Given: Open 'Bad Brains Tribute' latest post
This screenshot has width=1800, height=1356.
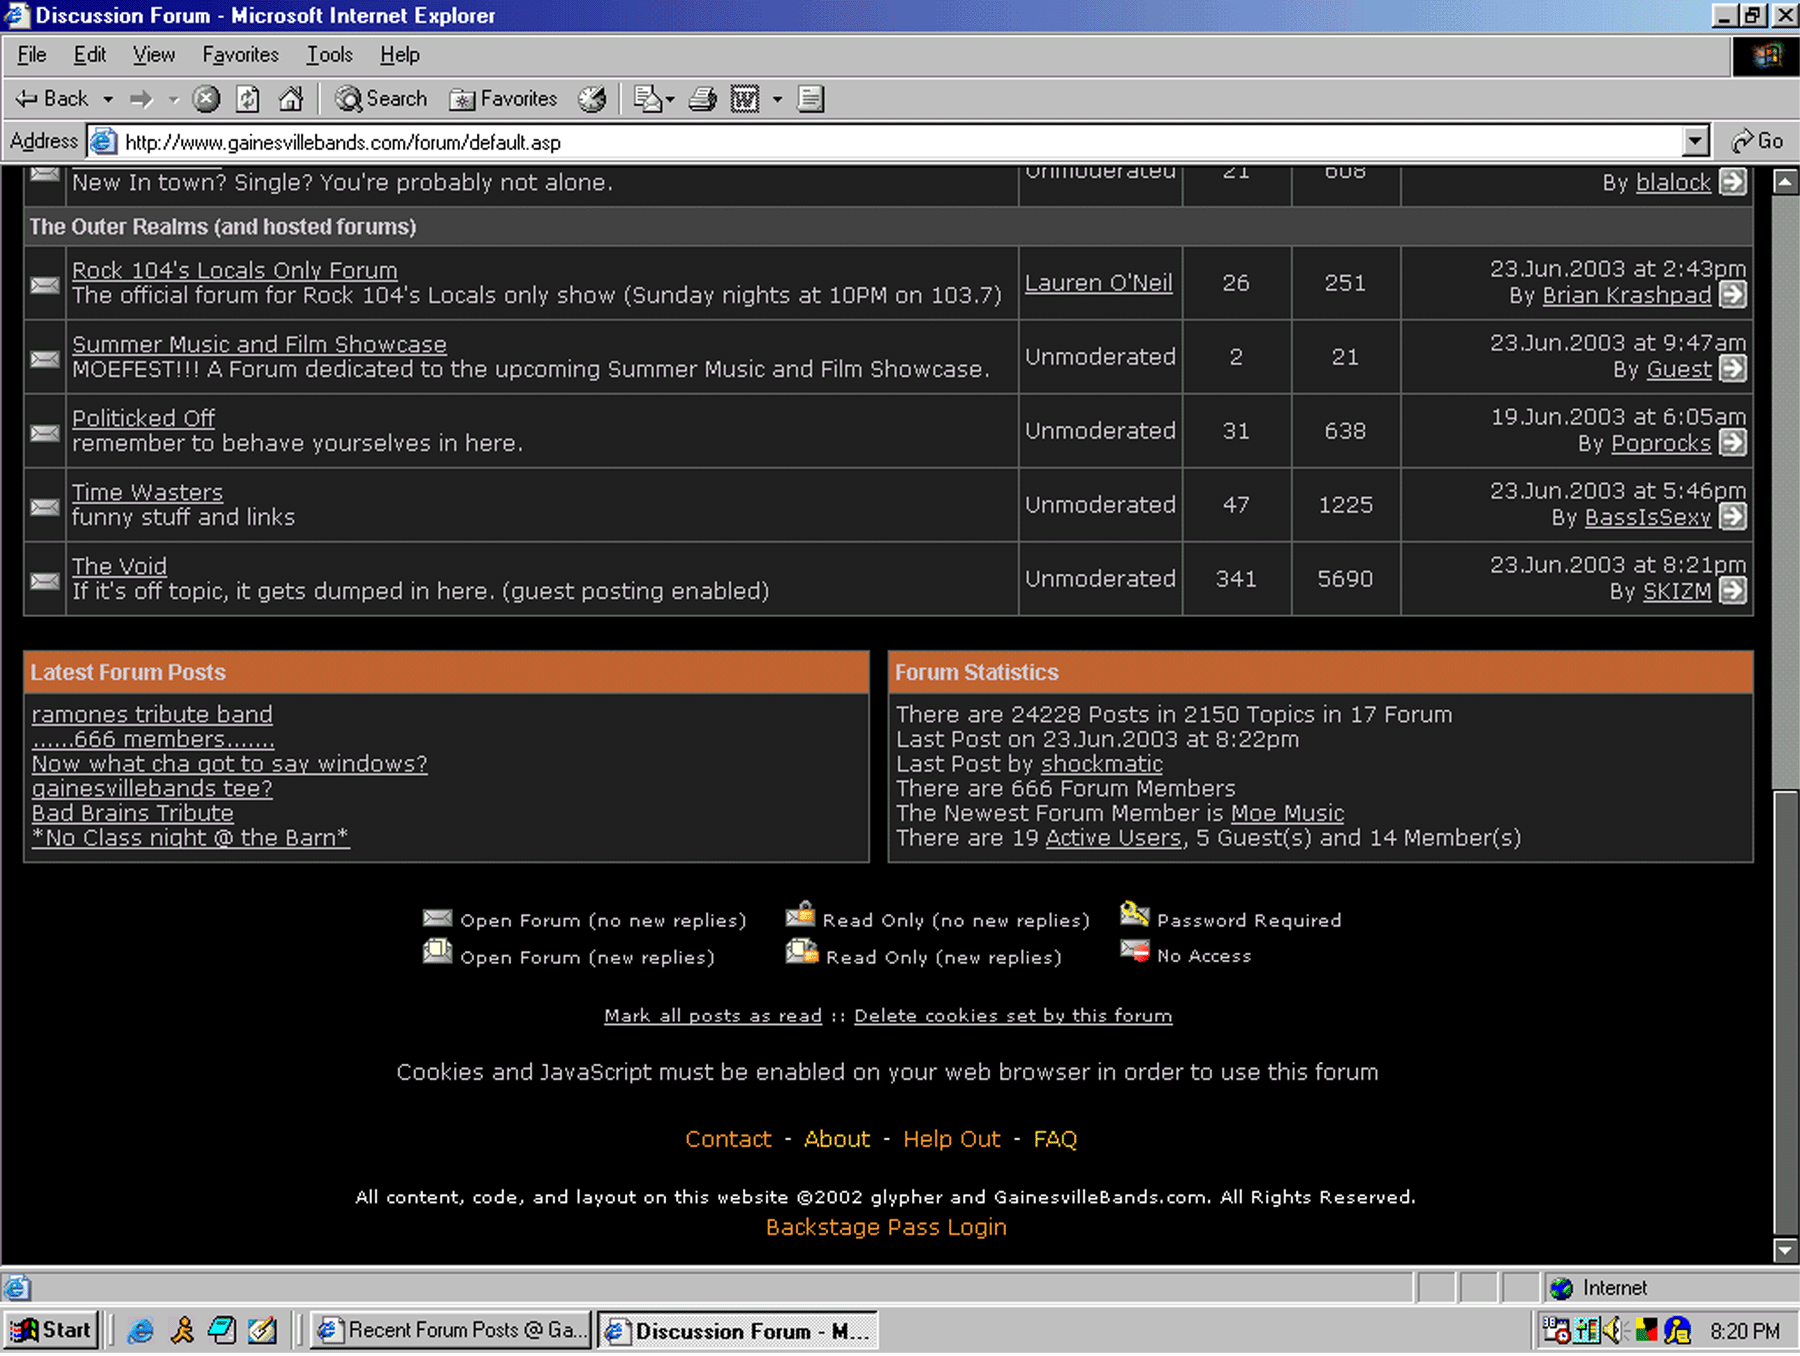Looking at the screenshot, I should click(x=133, y=813).
